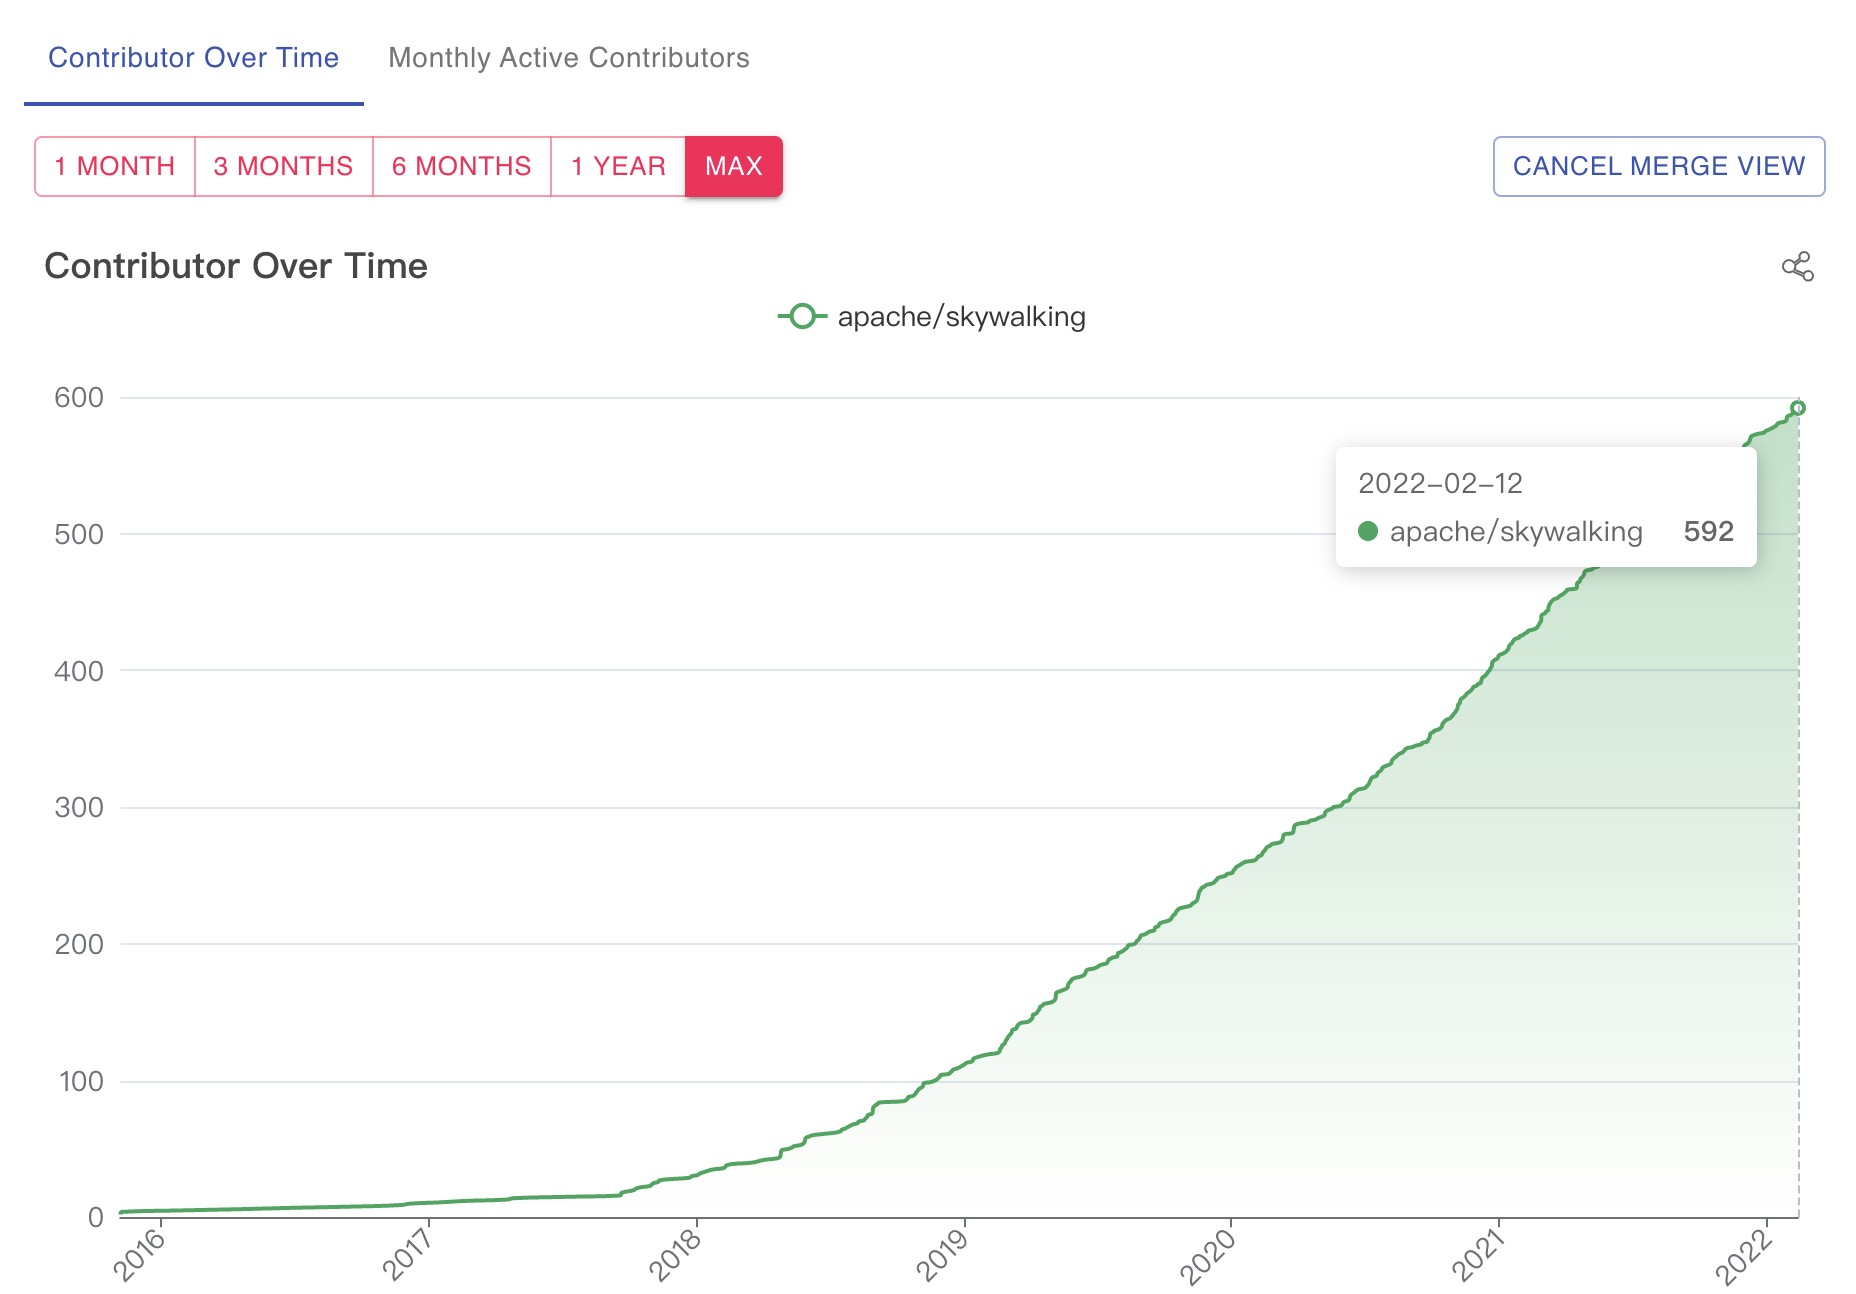
Task: Switch to Monthly Active Contributors tab
Action: click(568, 58)
